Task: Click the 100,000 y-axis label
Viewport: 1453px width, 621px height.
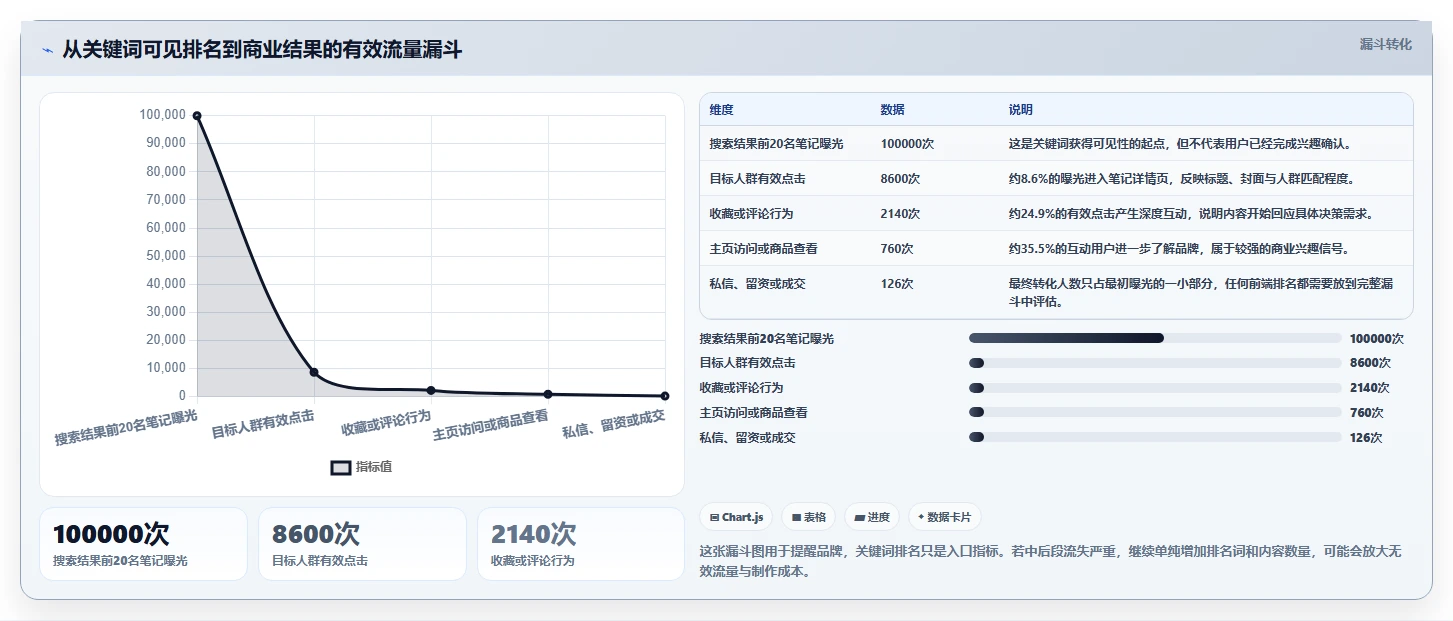Action: pyautogui.click(x=161, y=115)
